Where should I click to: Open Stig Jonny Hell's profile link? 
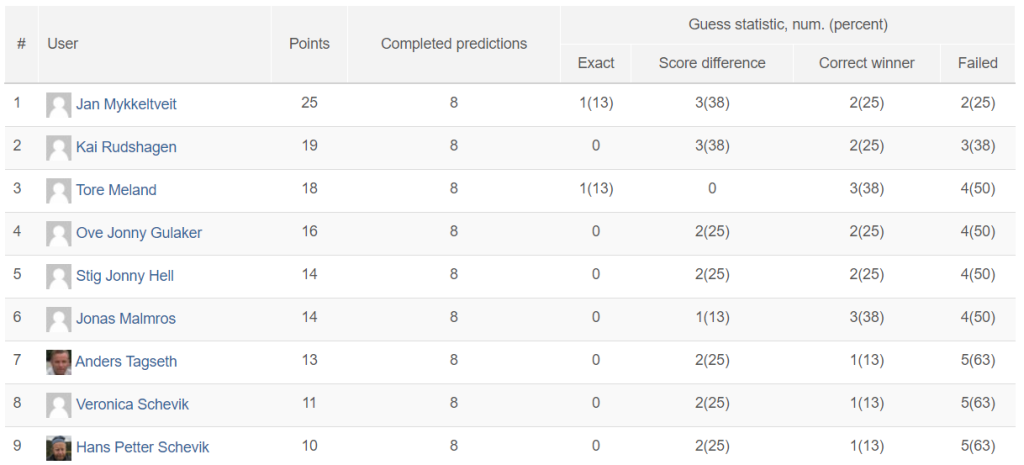click(125, 276)
